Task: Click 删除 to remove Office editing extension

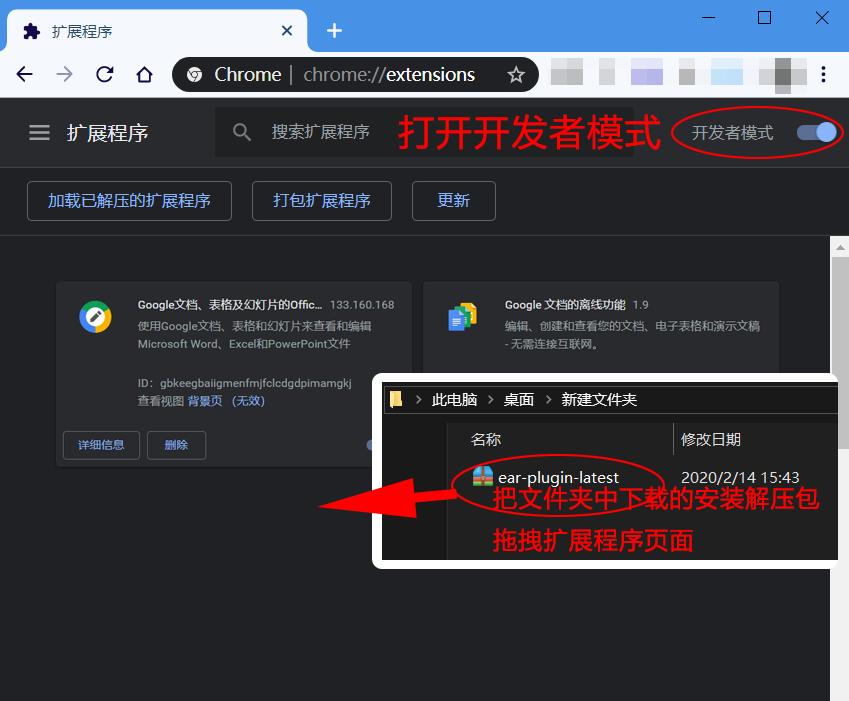Action: coord(177,445)
